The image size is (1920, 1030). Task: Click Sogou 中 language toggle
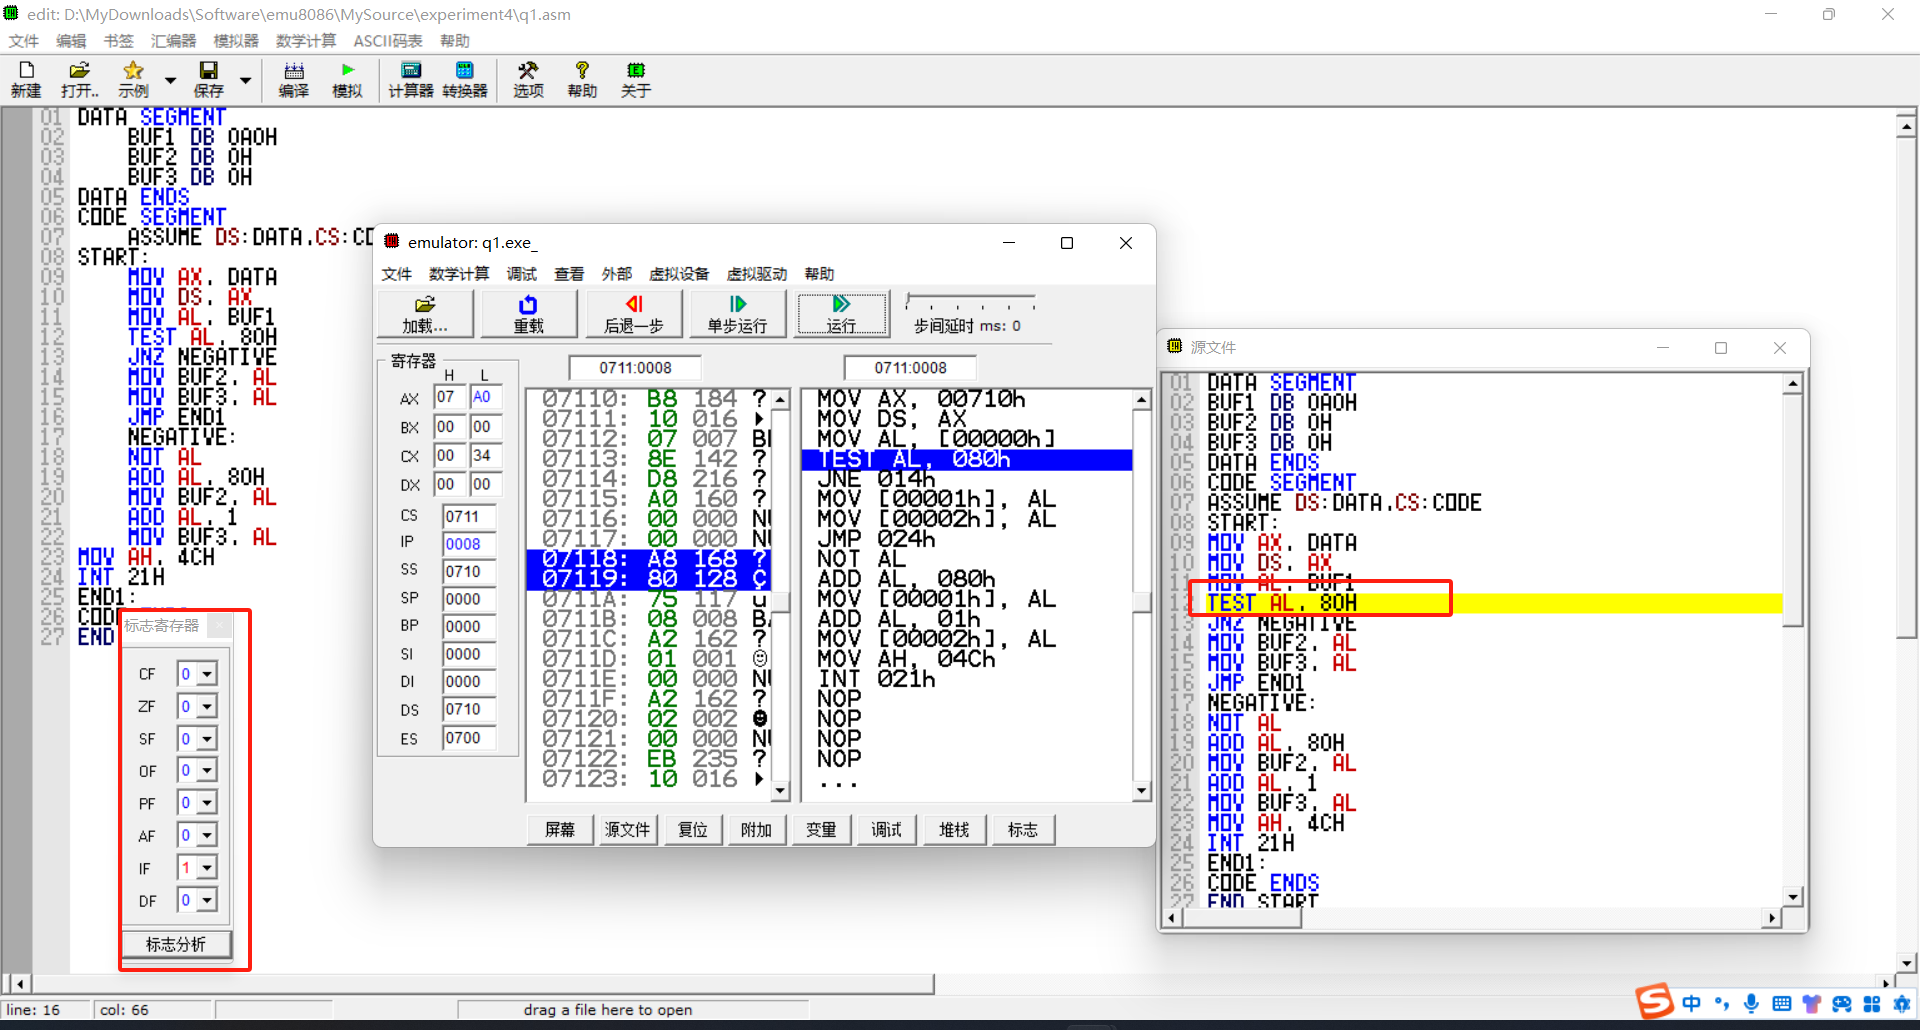click(1691, 1003)
